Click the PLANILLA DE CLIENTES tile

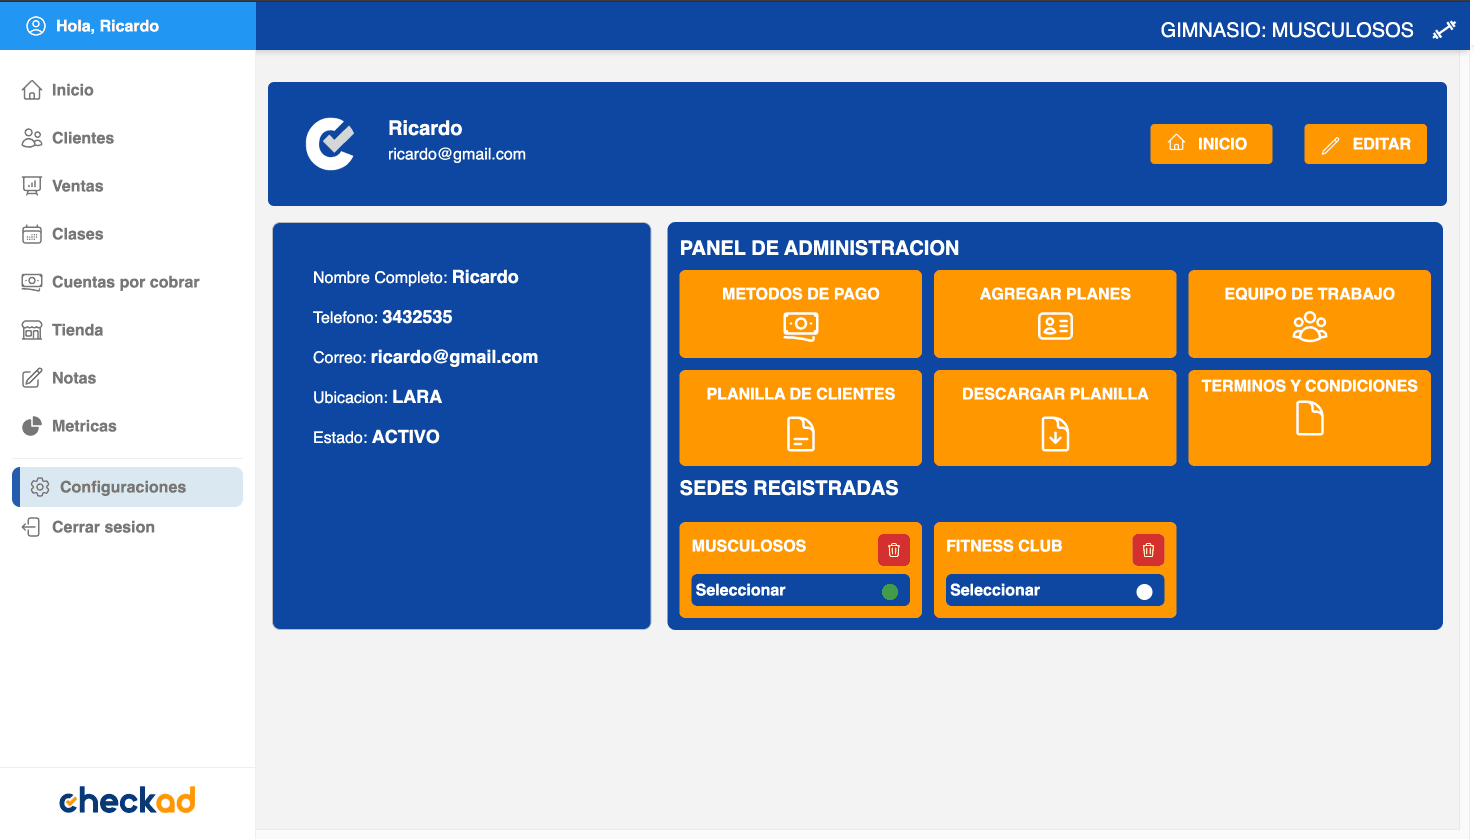(x=800, y=417)
